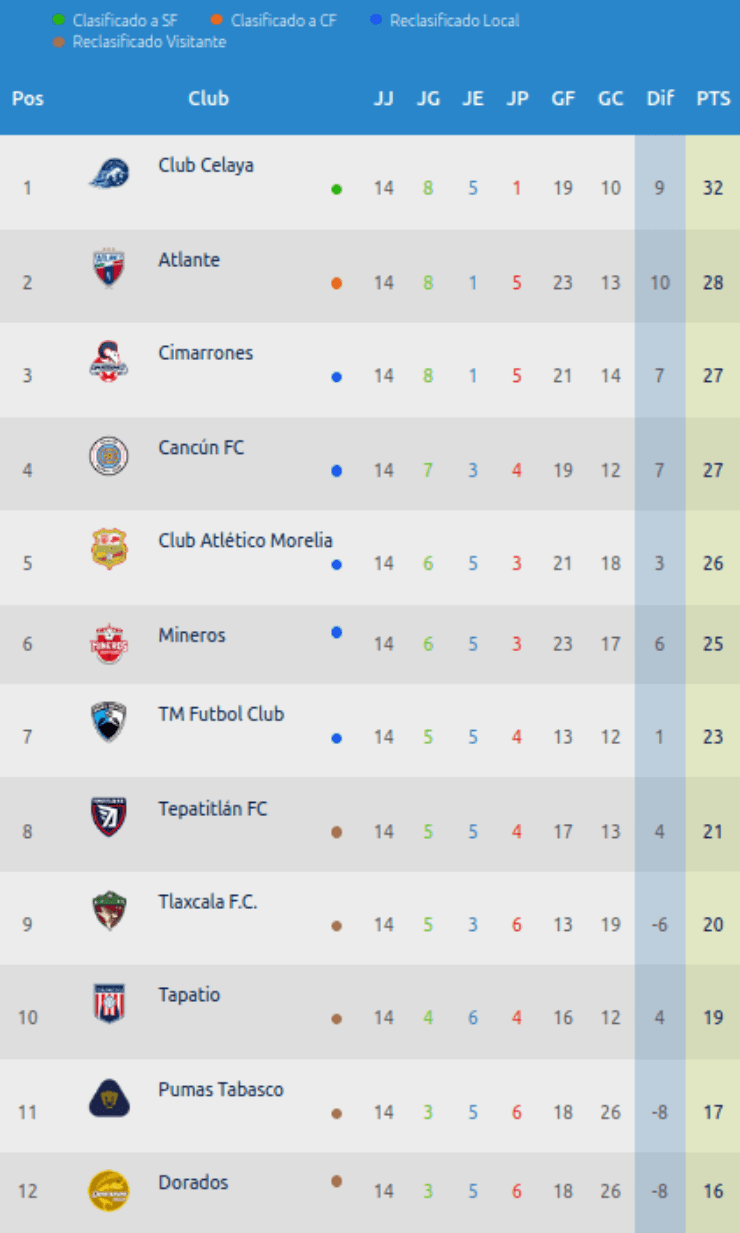Screen dimensions: 740x1233
Task: Click the Mineros red team logo
Action: coord(109,643)
